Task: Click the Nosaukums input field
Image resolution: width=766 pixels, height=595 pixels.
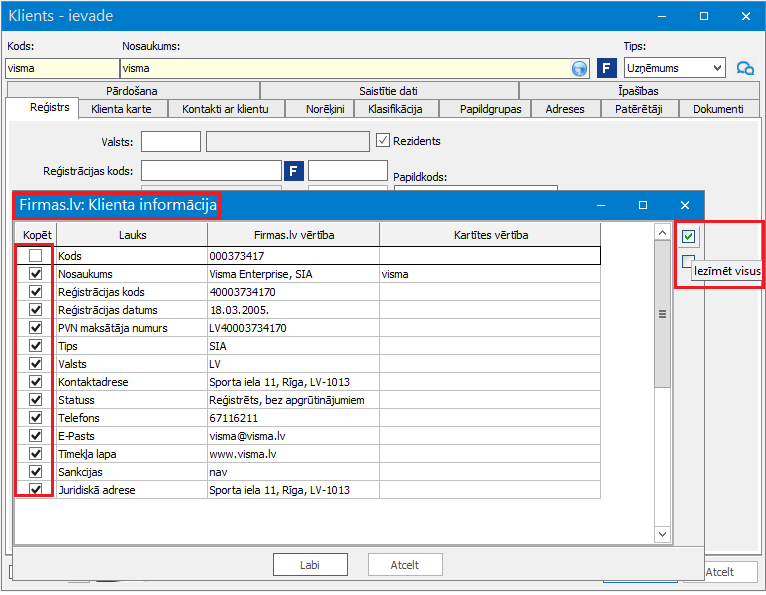Action: [346, 68]
